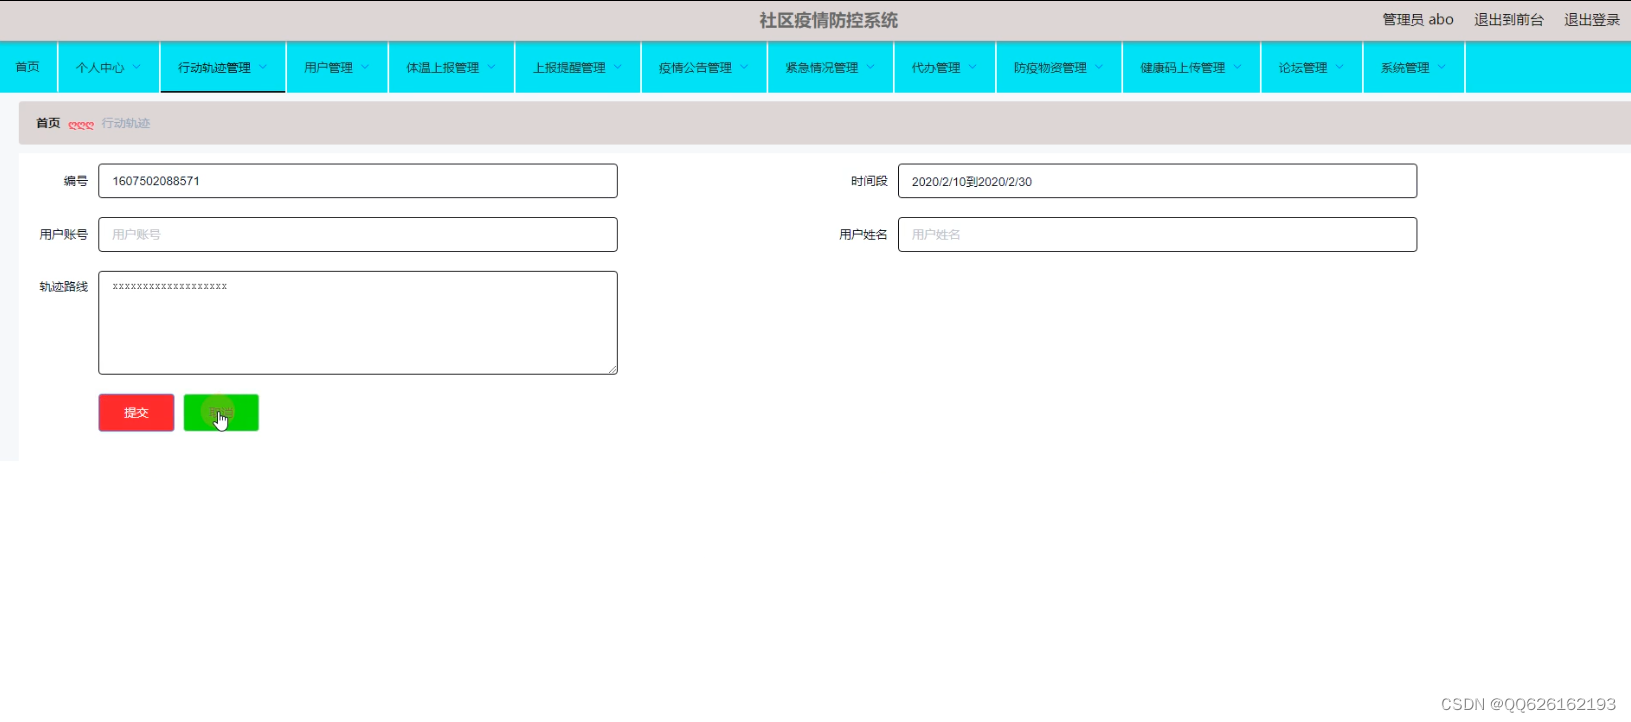Expand the 疫情公告管理 dropdown arrow
Screen dimensions: 1631x722
click(x=744, y=67)
